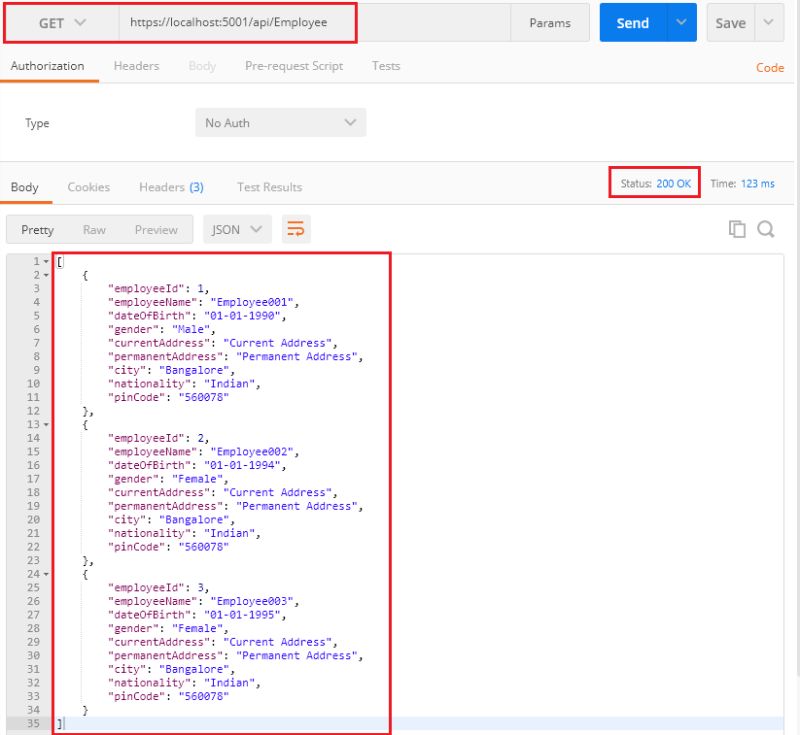The width and height of the screenshot is (800, 735).
Task: Open the Code snippet generator link
Action: point(770,66)
